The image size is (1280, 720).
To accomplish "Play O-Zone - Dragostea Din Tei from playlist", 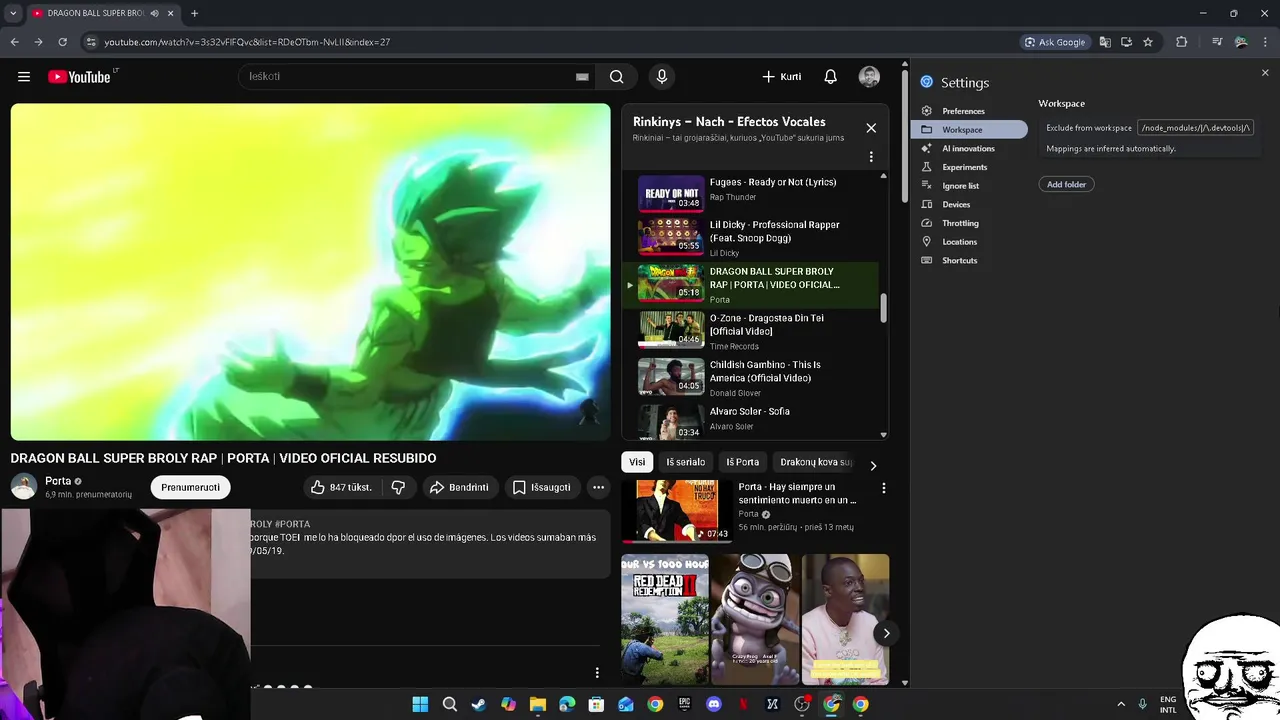I will pos(750,331).
